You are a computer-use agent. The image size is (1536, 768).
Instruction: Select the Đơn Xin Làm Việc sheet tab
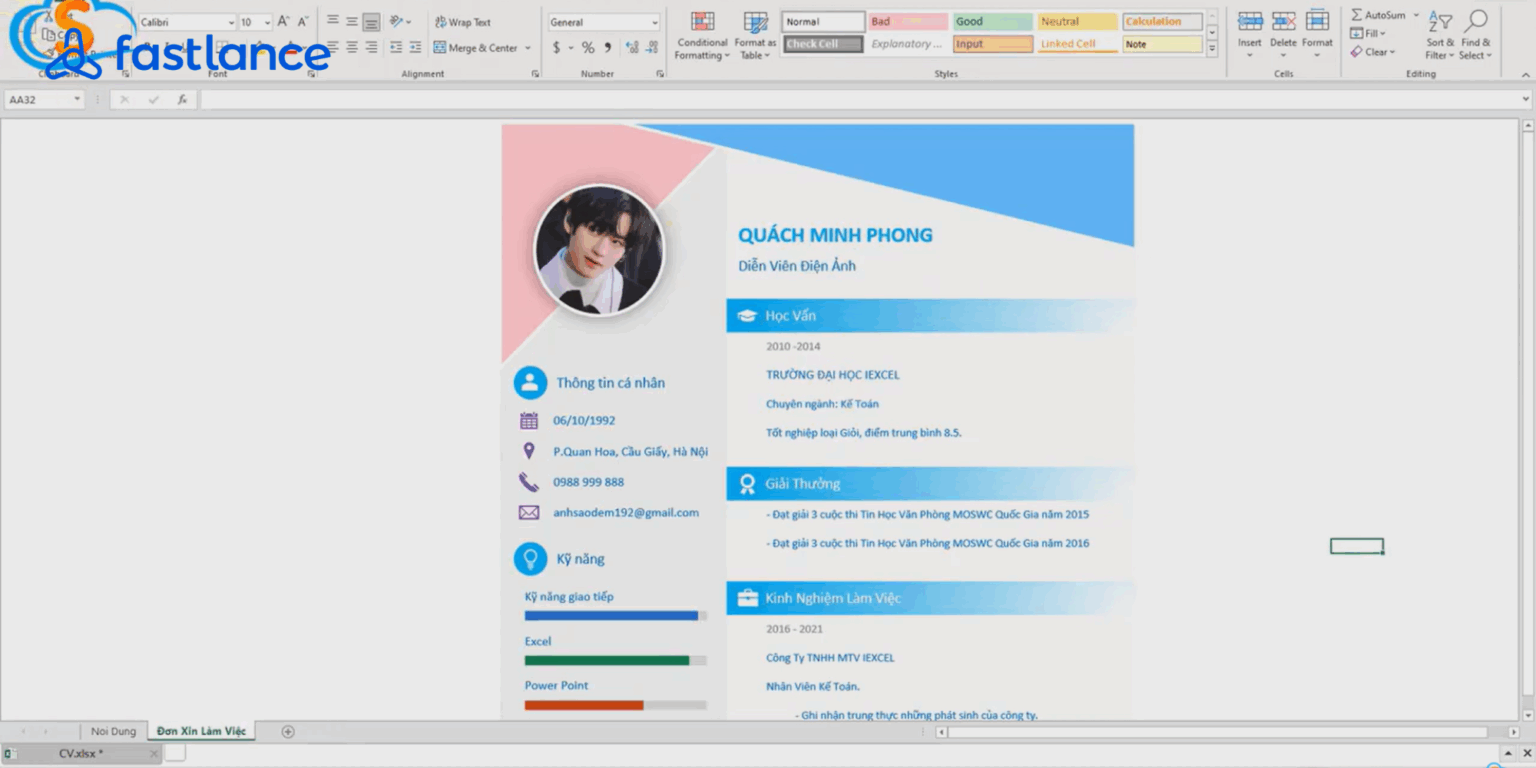pos(201,731)
